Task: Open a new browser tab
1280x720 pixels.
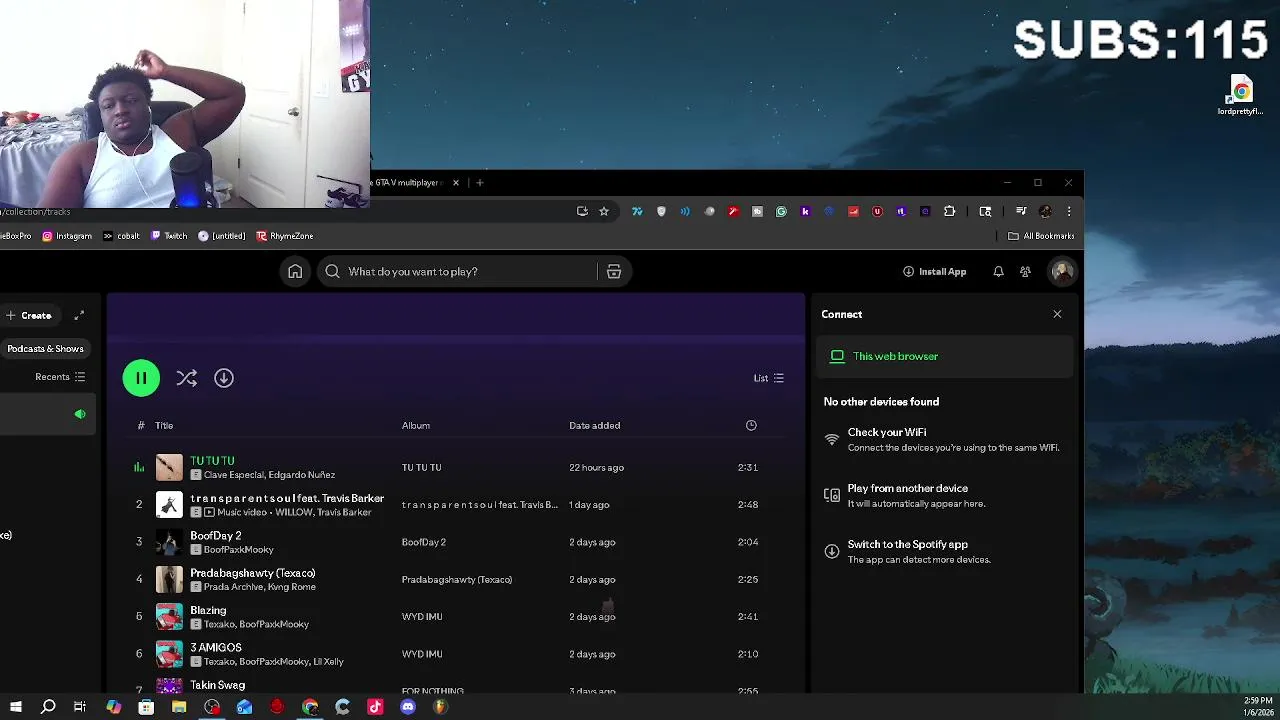Action: pos(480,183)
